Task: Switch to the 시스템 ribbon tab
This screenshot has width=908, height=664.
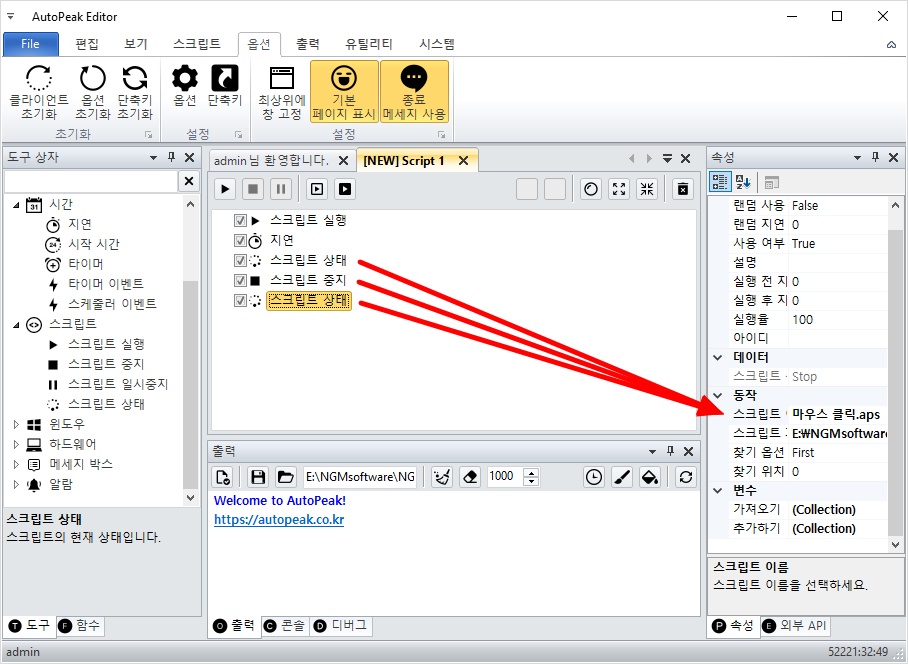Action: (x=437, y=44)
